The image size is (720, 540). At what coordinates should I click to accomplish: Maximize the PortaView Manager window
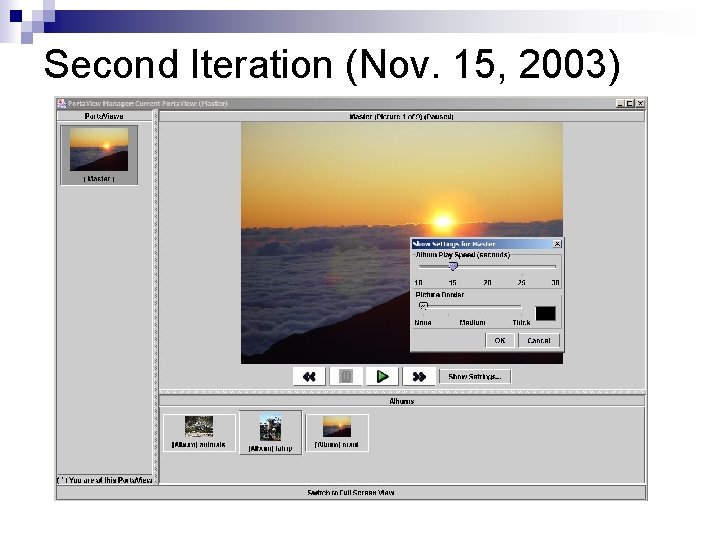tap(630, 104)
